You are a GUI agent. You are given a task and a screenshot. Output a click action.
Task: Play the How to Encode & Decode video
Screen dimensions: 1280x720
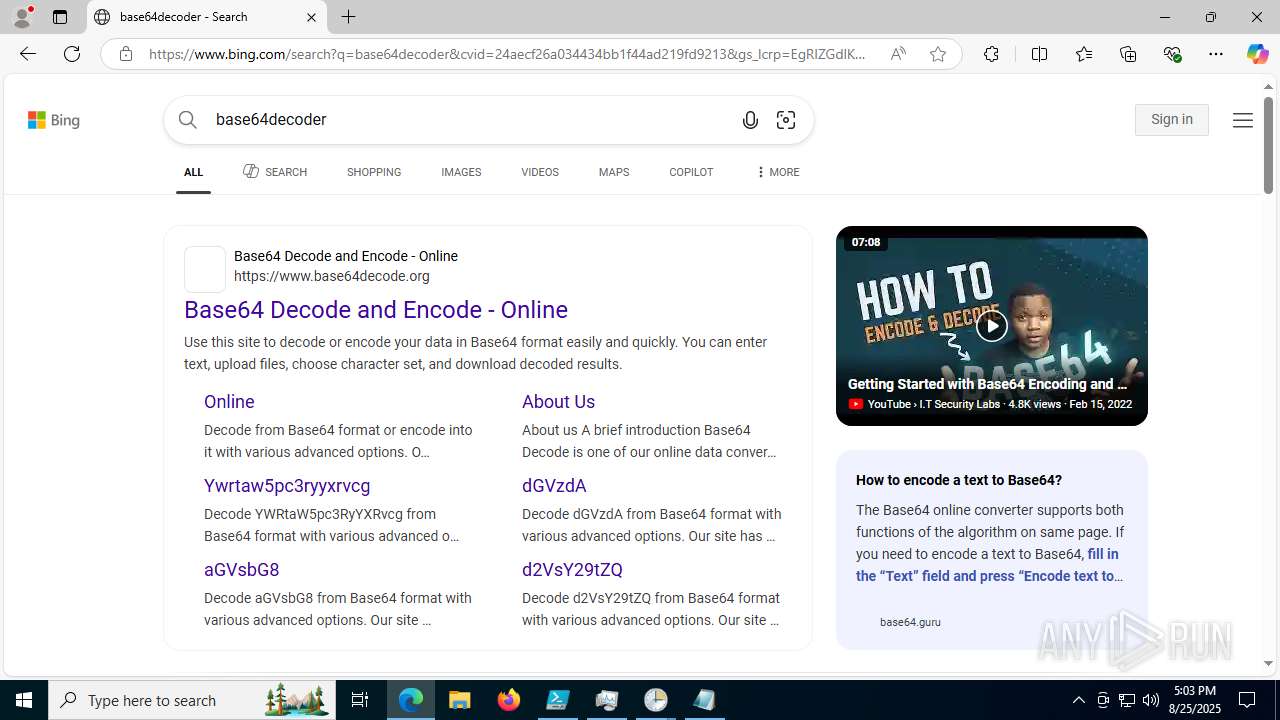click(992, 325)
